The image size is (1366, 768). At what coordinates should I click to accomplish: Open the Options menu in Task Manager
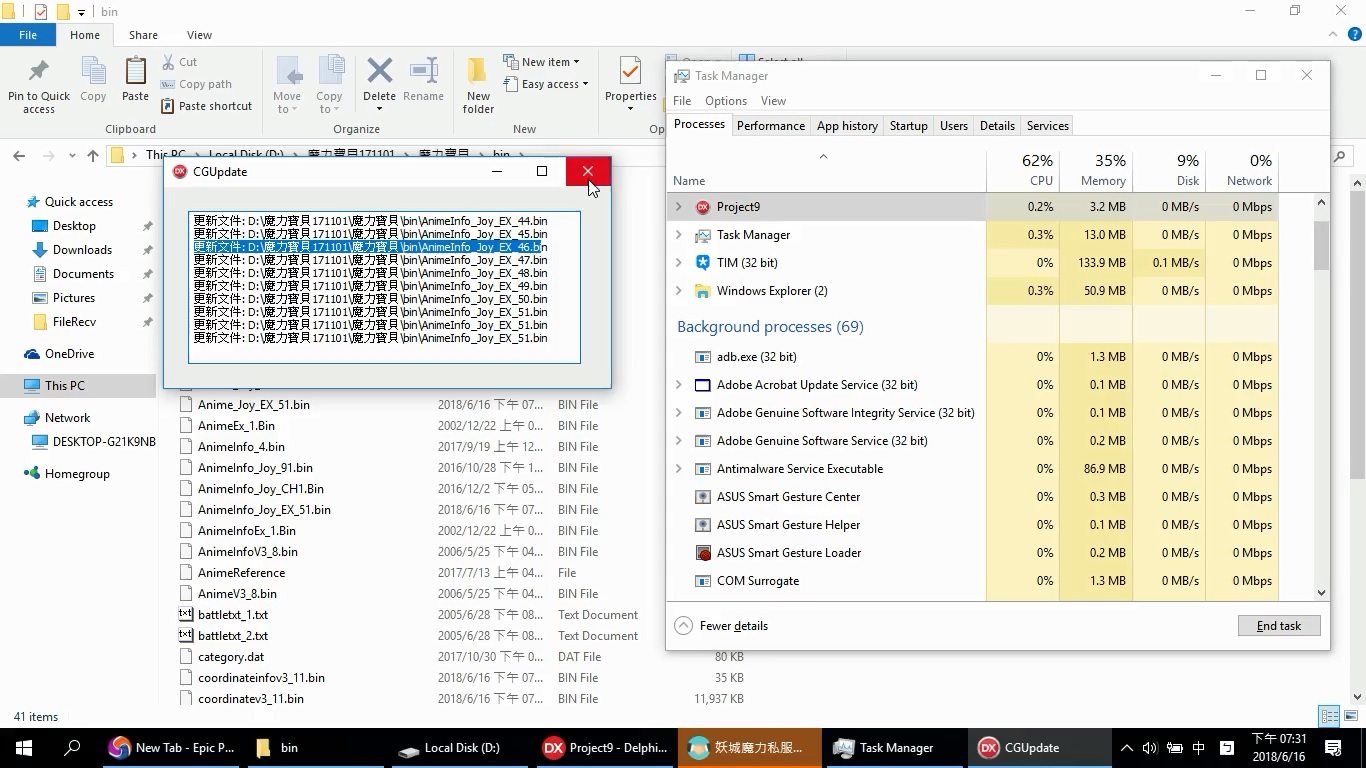point(725,101)
